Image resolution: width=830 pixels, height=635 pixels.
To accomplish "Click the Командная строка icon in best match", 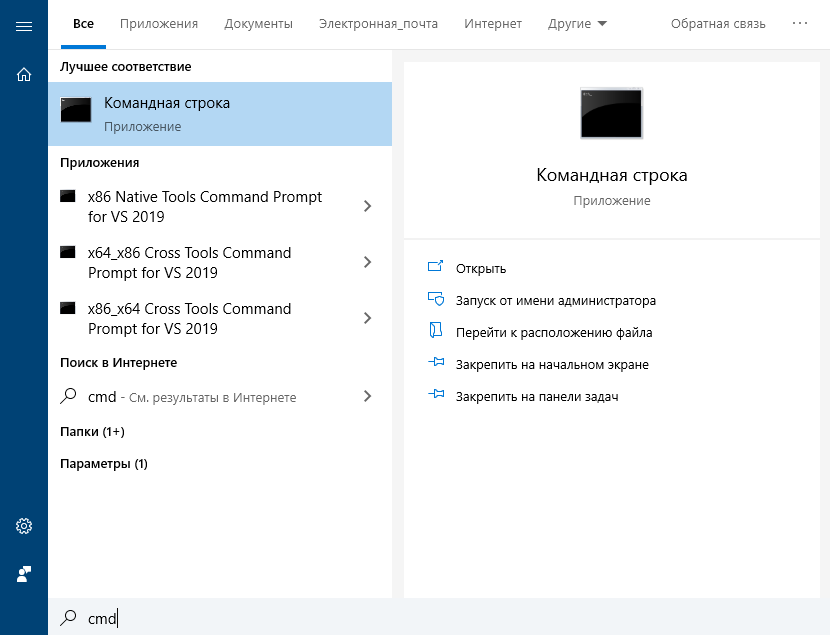I will coord(76,110).
